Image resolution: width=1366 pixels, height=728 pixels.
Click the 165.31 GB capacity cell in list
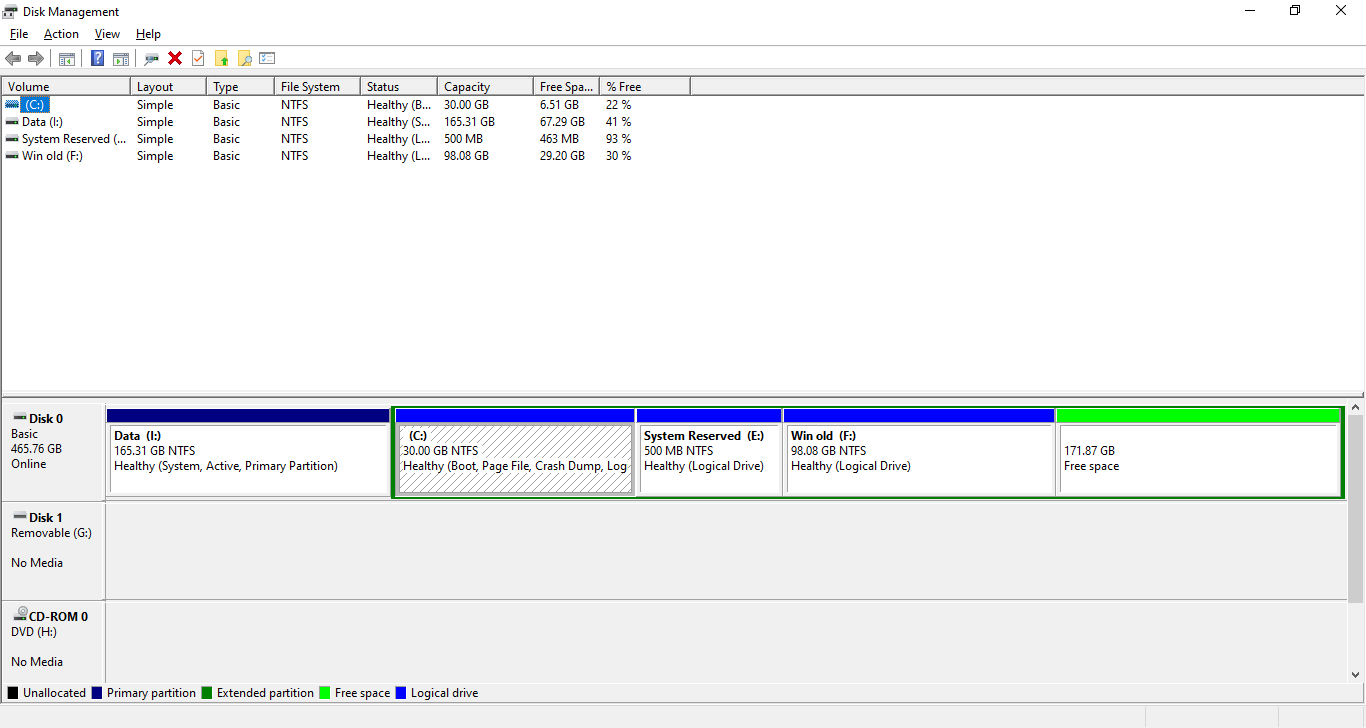tap(469, 121)
